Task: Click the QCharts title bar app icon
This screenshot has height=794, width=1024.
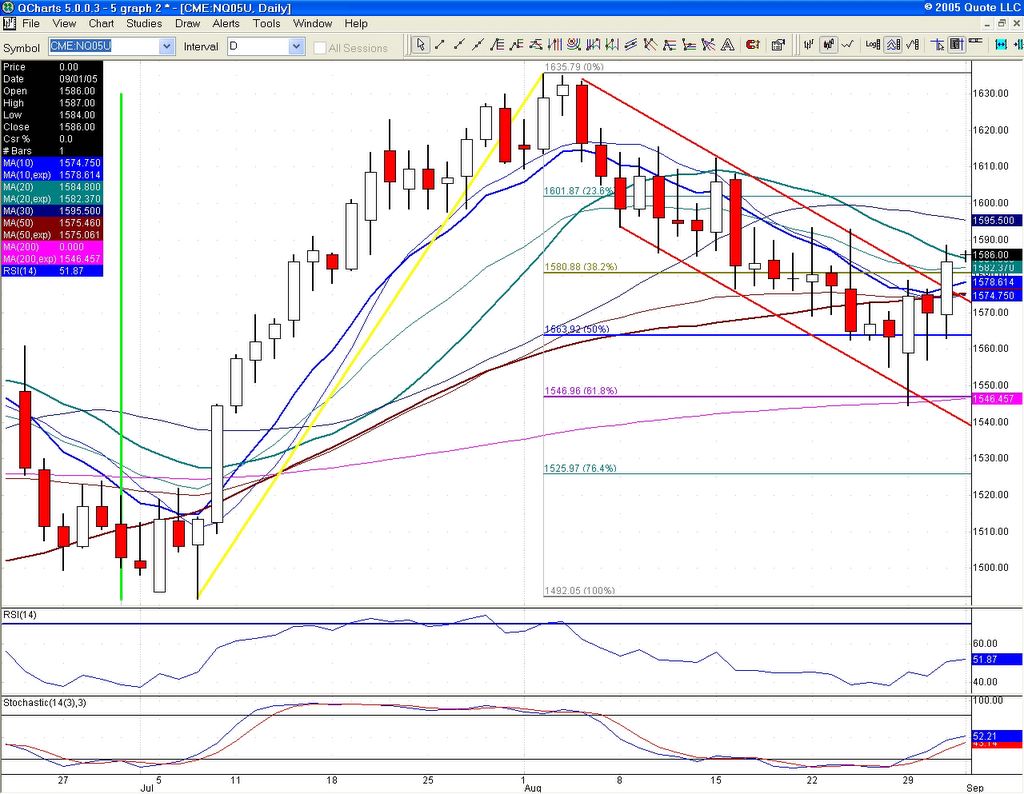Action: pos(8,8)
